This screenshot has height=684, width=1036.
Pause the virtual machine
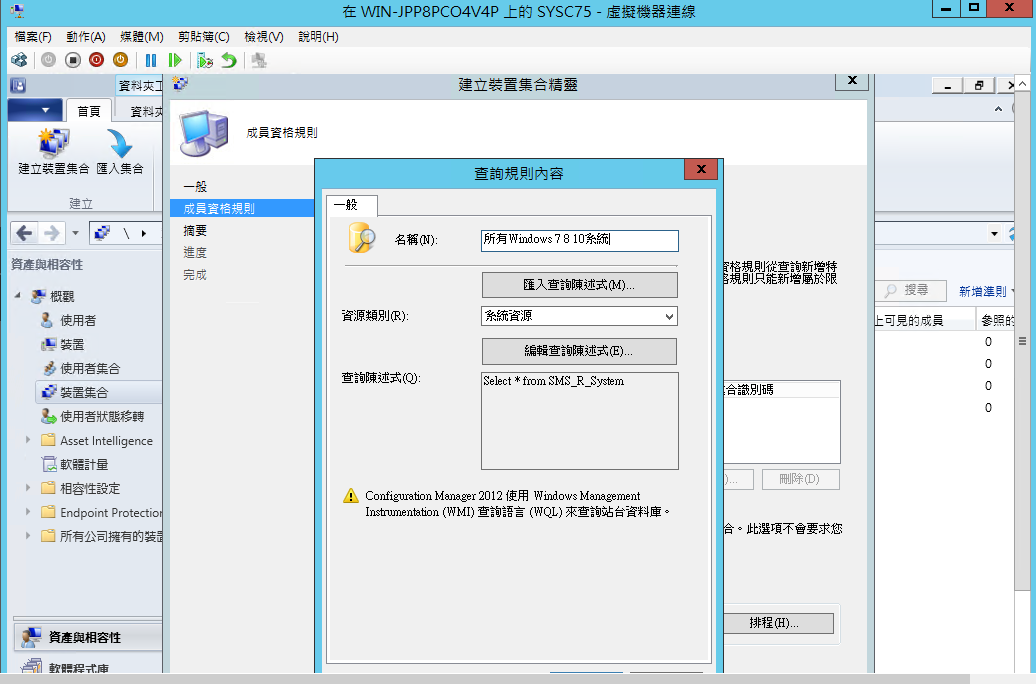pos(151,60)
